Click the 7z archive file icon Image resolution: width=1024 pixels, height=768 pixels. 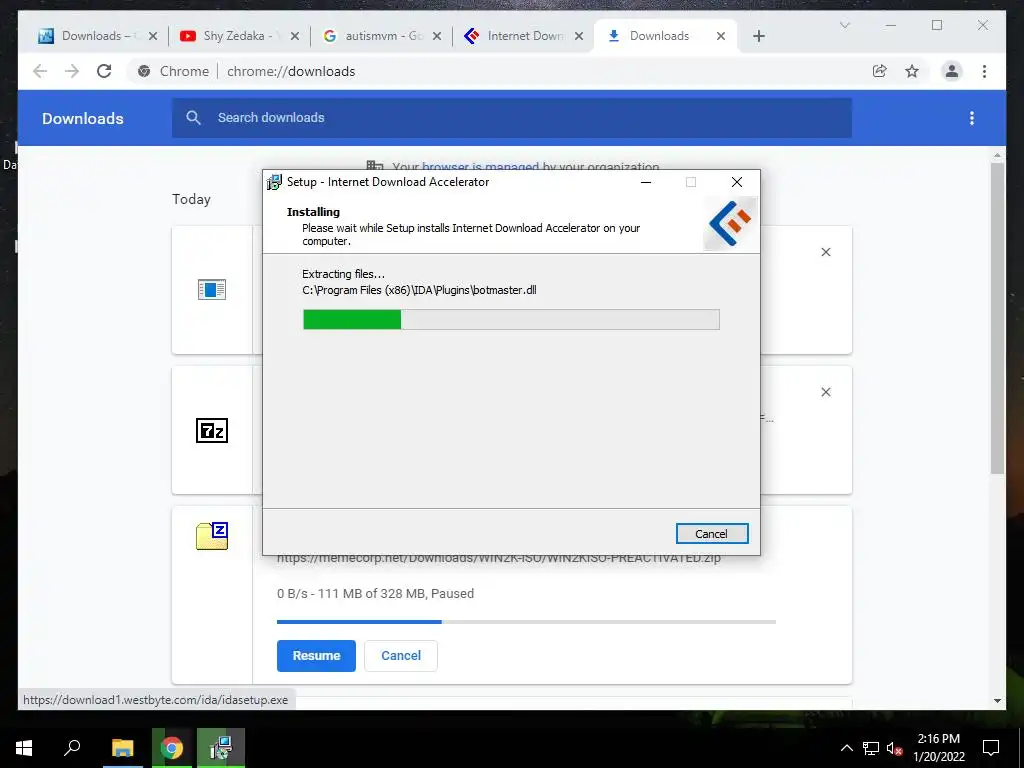click(212, 430)
